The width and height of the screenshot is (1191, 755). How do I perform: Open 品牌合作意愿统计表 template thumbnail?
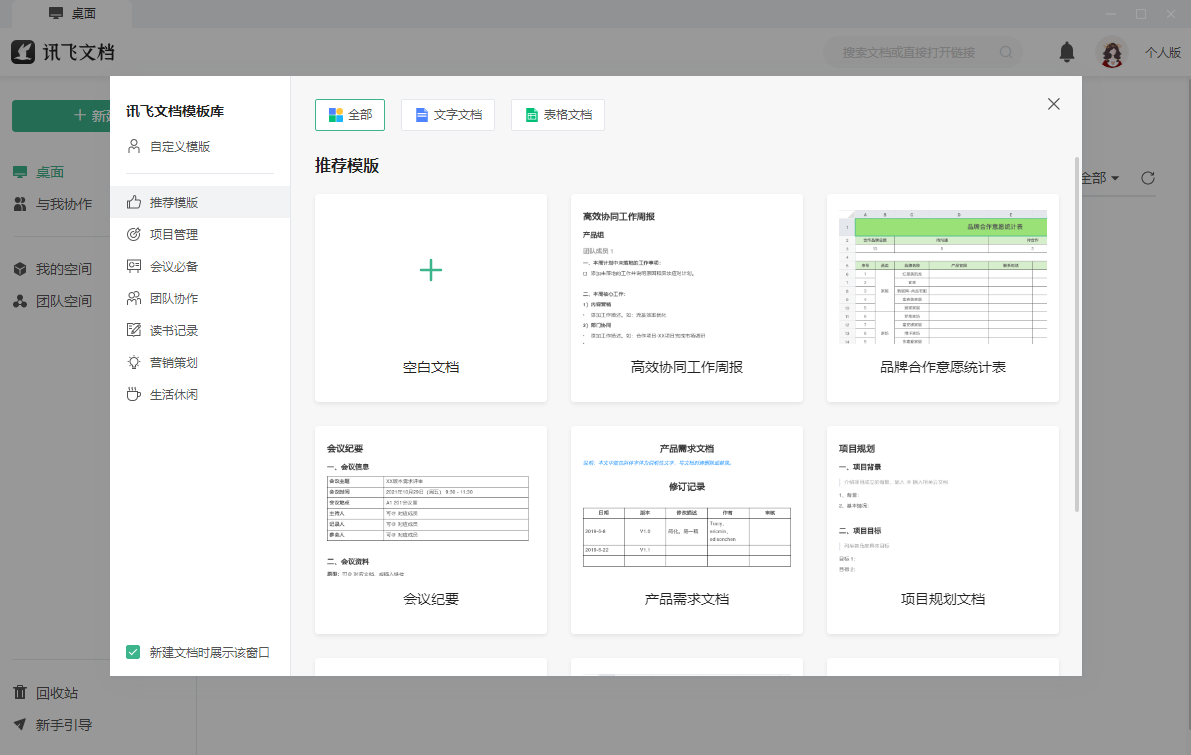tap(943, 276)
